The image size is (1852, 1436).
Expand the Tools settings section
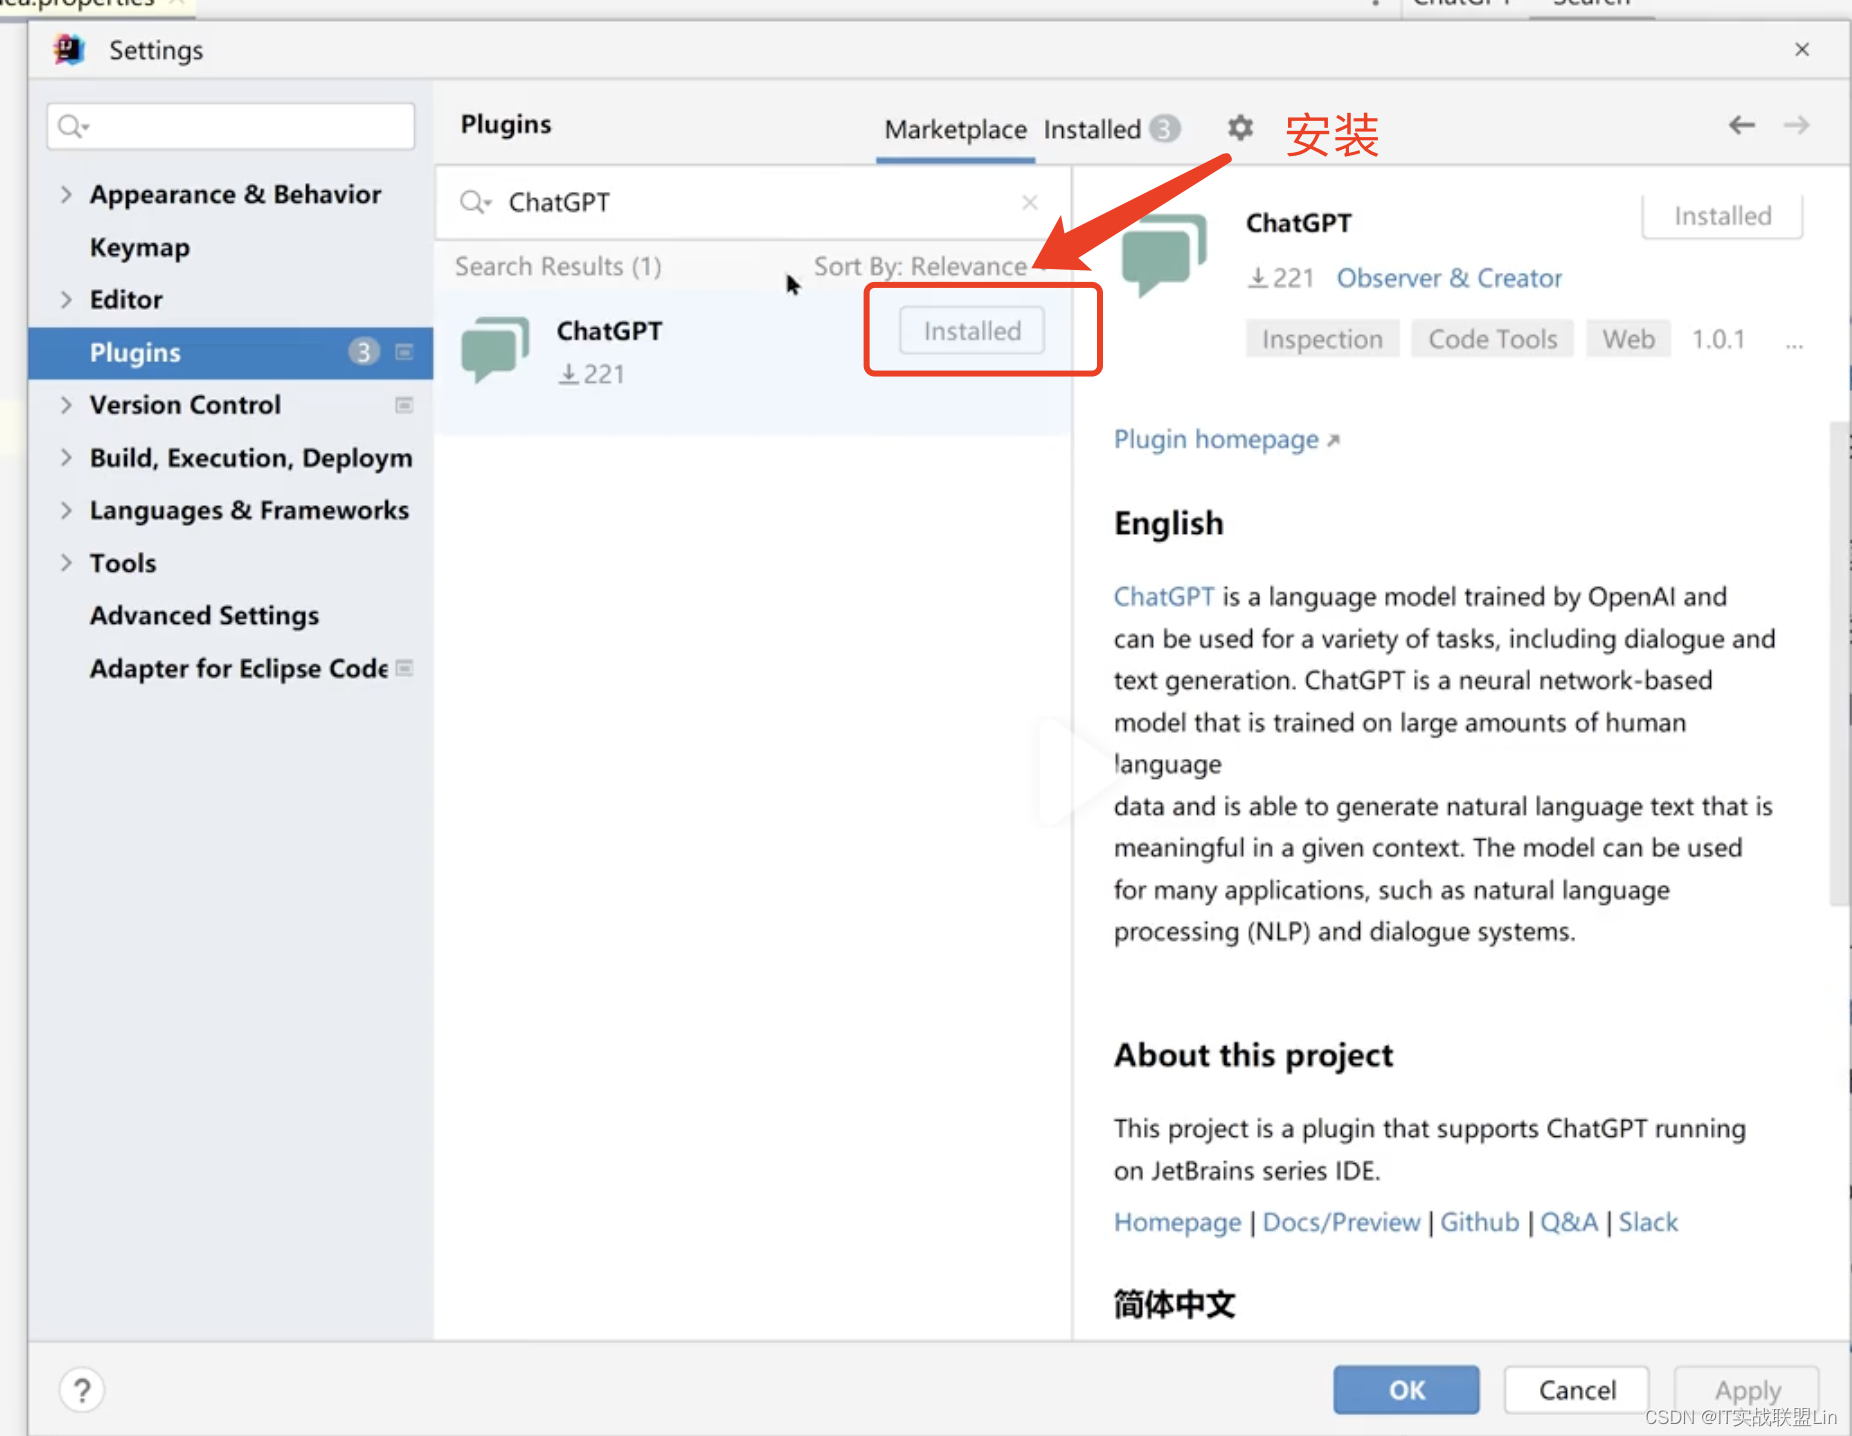[66, 563]
